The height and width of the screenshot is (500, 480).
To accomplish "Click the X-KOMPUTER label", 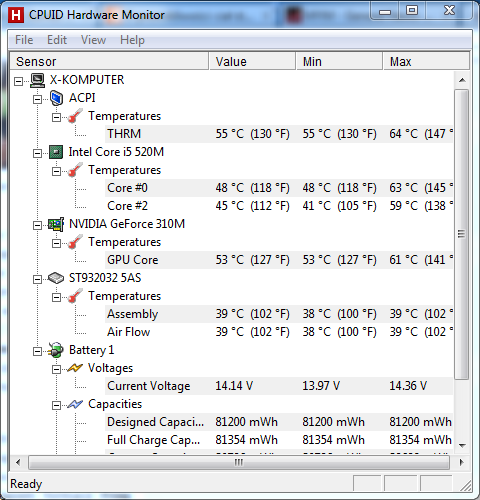I will [x=87, y=80].
